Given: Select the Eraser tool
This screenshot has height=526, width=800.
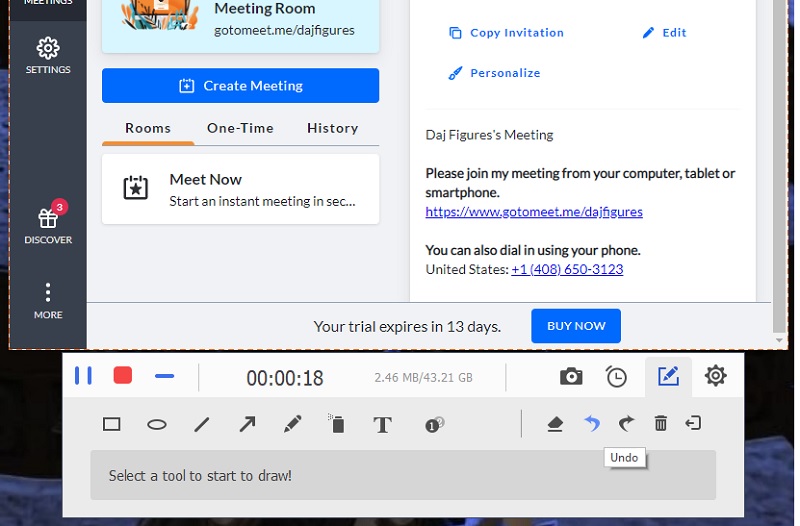Looking at the screenshot, I should 555,424.
